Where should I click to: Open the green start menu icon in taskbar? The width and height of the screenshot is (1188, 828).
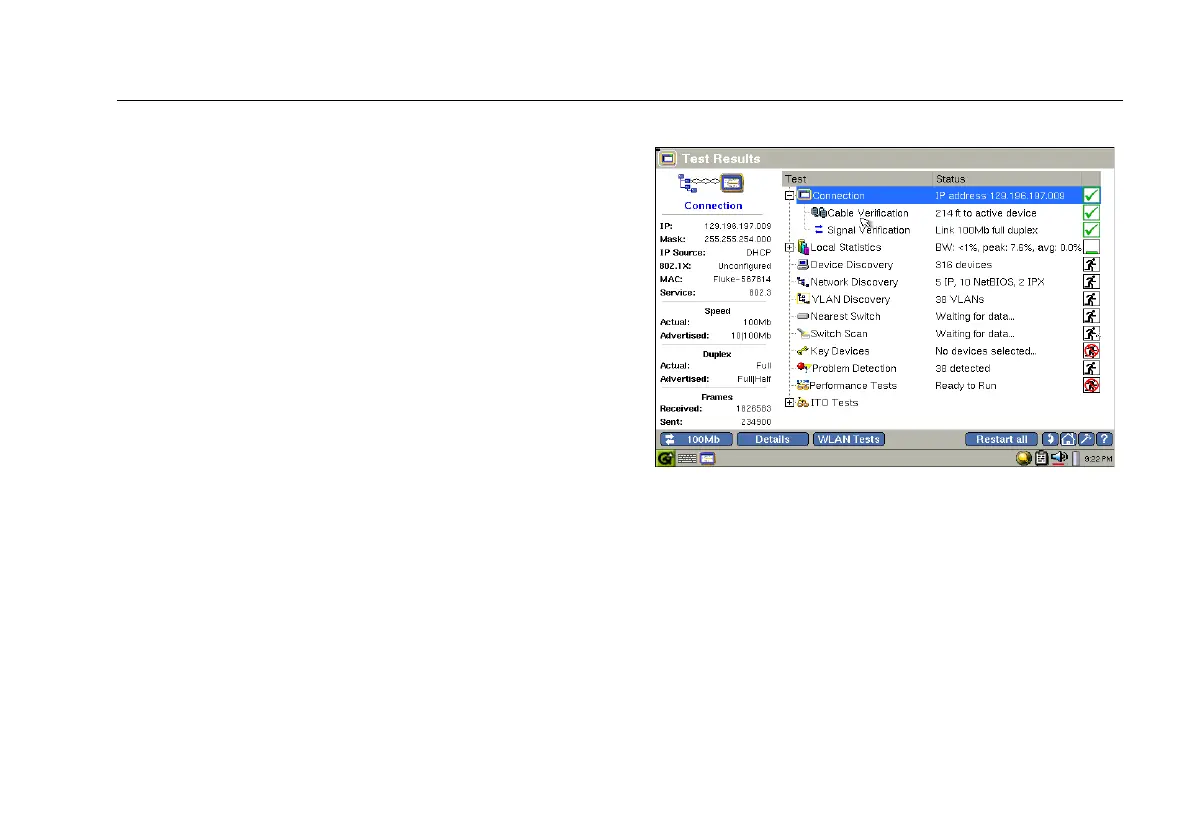[665, 458]
